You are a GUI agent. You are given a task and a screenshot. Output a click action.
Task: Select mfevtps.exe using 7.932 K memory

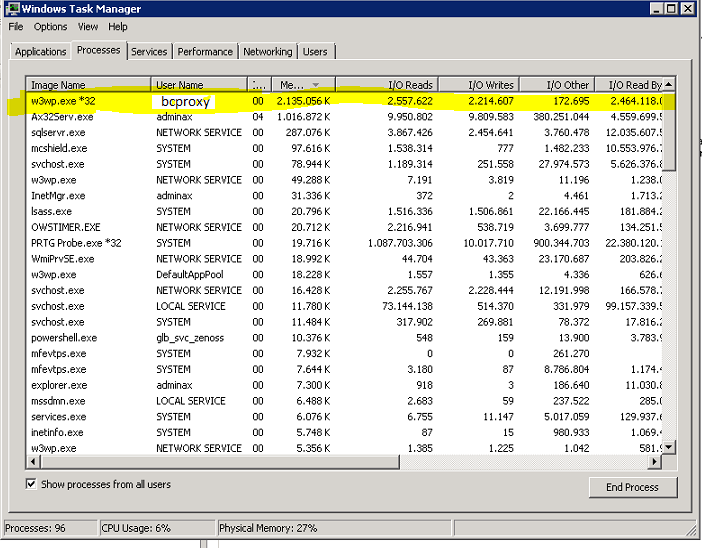point(344,353)
